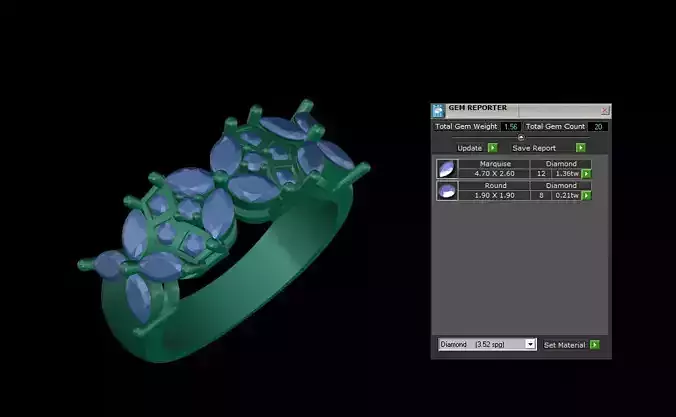Screen dimensions: 676x417
Task: Close the Gem Reporter panel
Action: pos(604,110)
